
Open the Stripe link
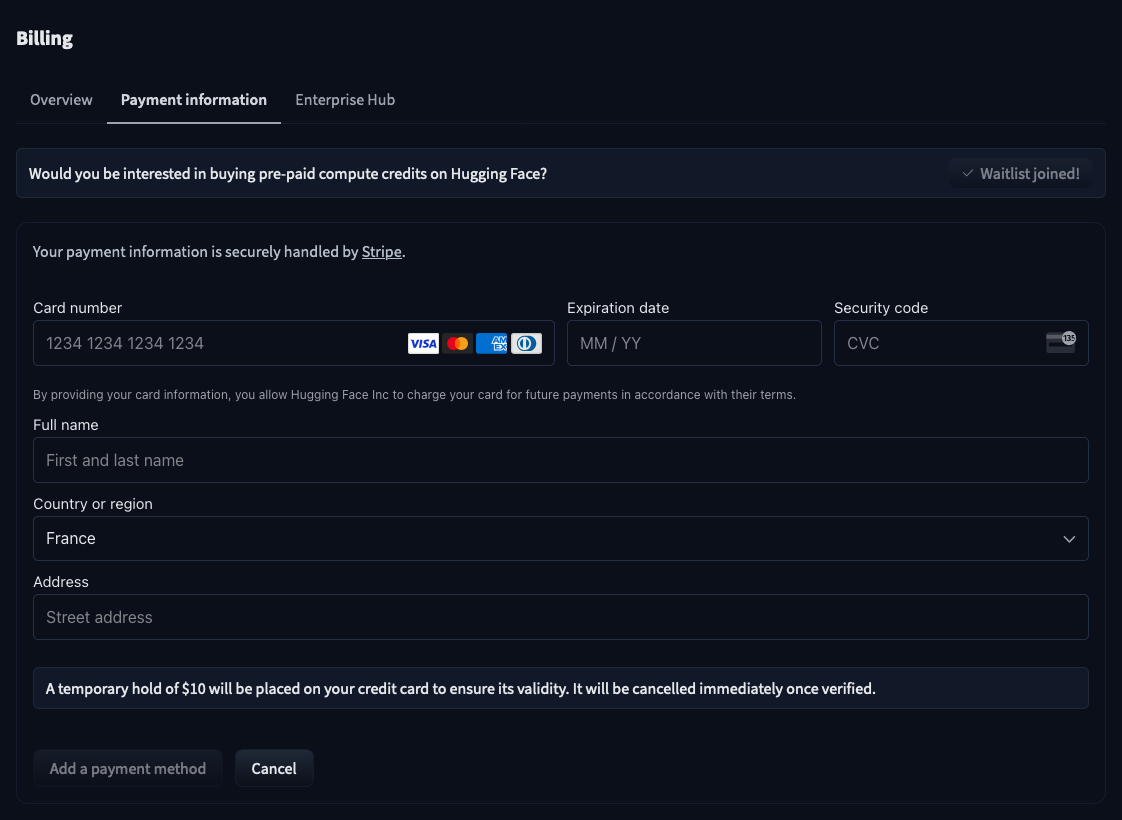pyautogui.click(x=381, y=251)
